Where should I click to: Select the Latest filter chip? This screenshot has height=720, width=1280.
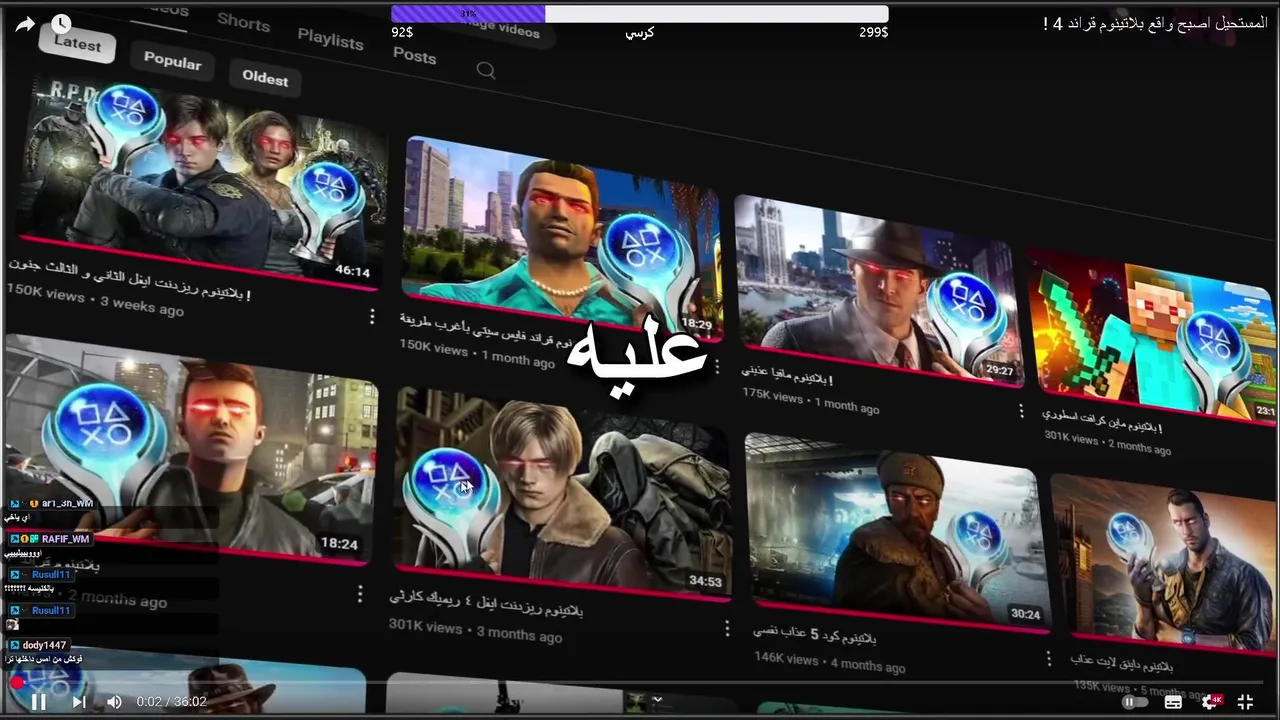pos(77,43)
